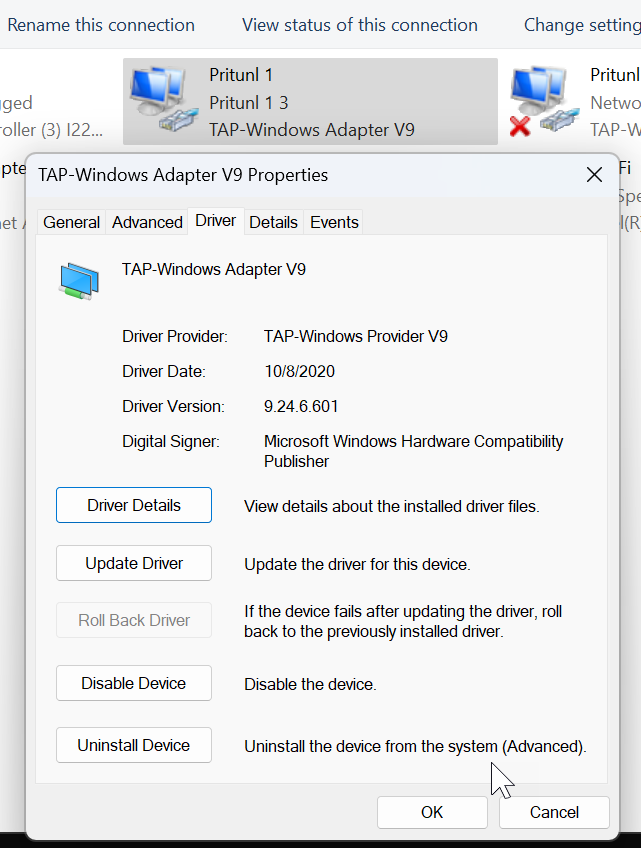Click the Update Driver button
The height and width of the screenshot is (848, 641).
[134, 563]
